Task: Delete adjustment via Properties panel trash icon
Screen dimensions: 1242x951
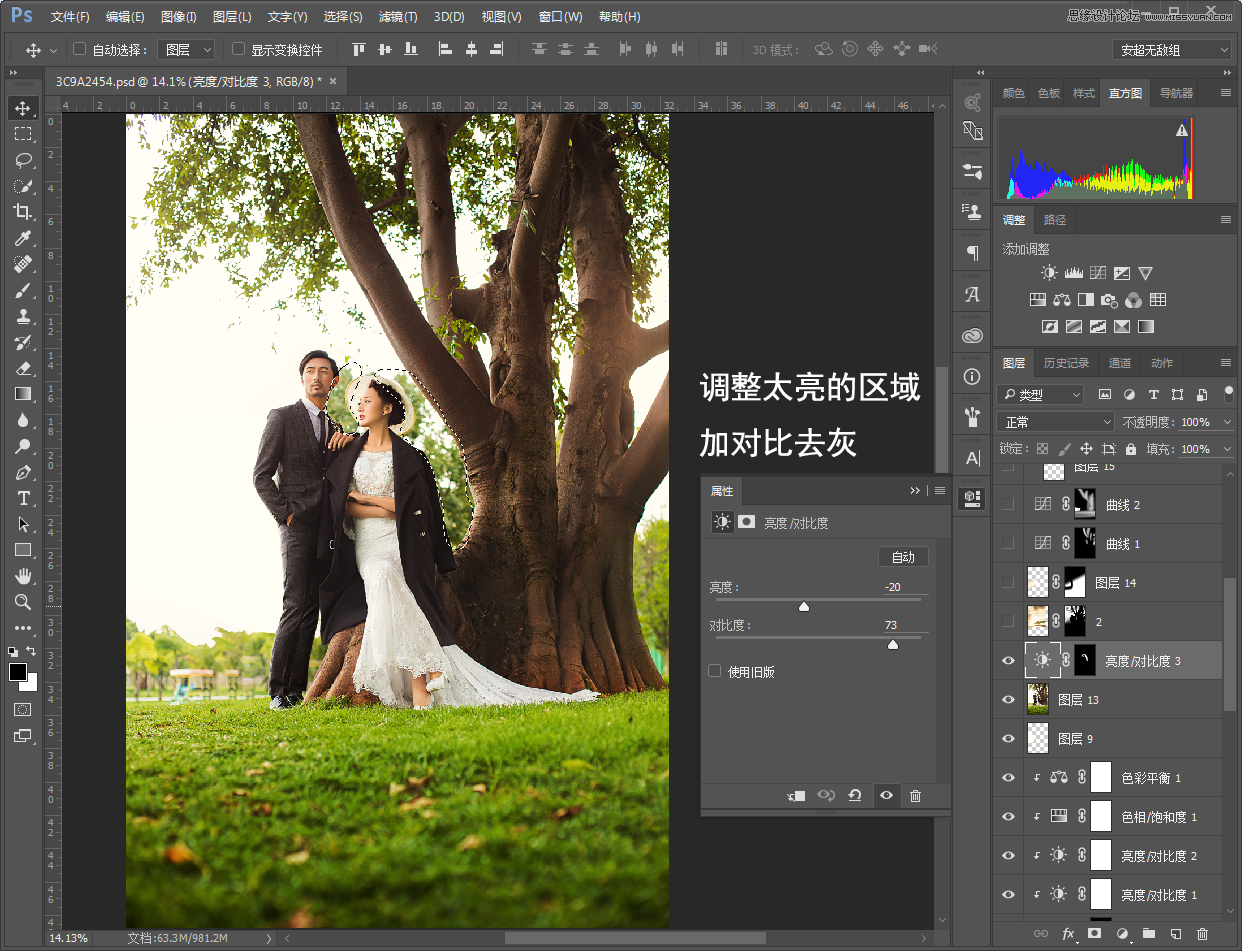Action: (x=915, y=796)
